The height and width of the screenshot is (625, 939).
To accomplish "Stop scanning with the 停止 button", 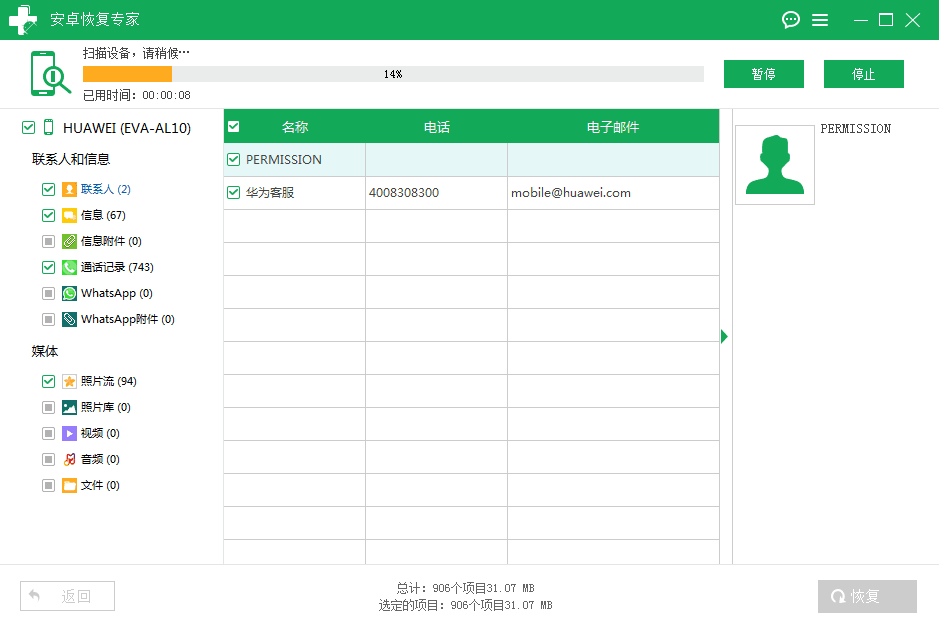I will [x=863, y=74].
